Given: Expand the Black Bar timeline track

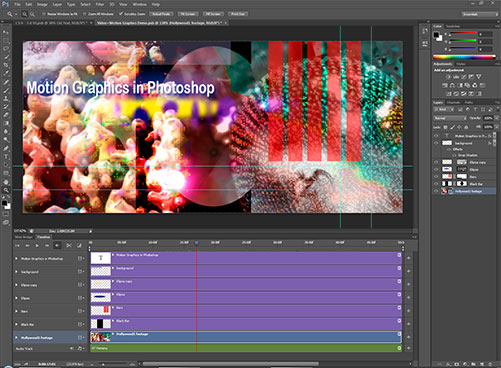Looking at the screenshot, I should click(16, 324).
